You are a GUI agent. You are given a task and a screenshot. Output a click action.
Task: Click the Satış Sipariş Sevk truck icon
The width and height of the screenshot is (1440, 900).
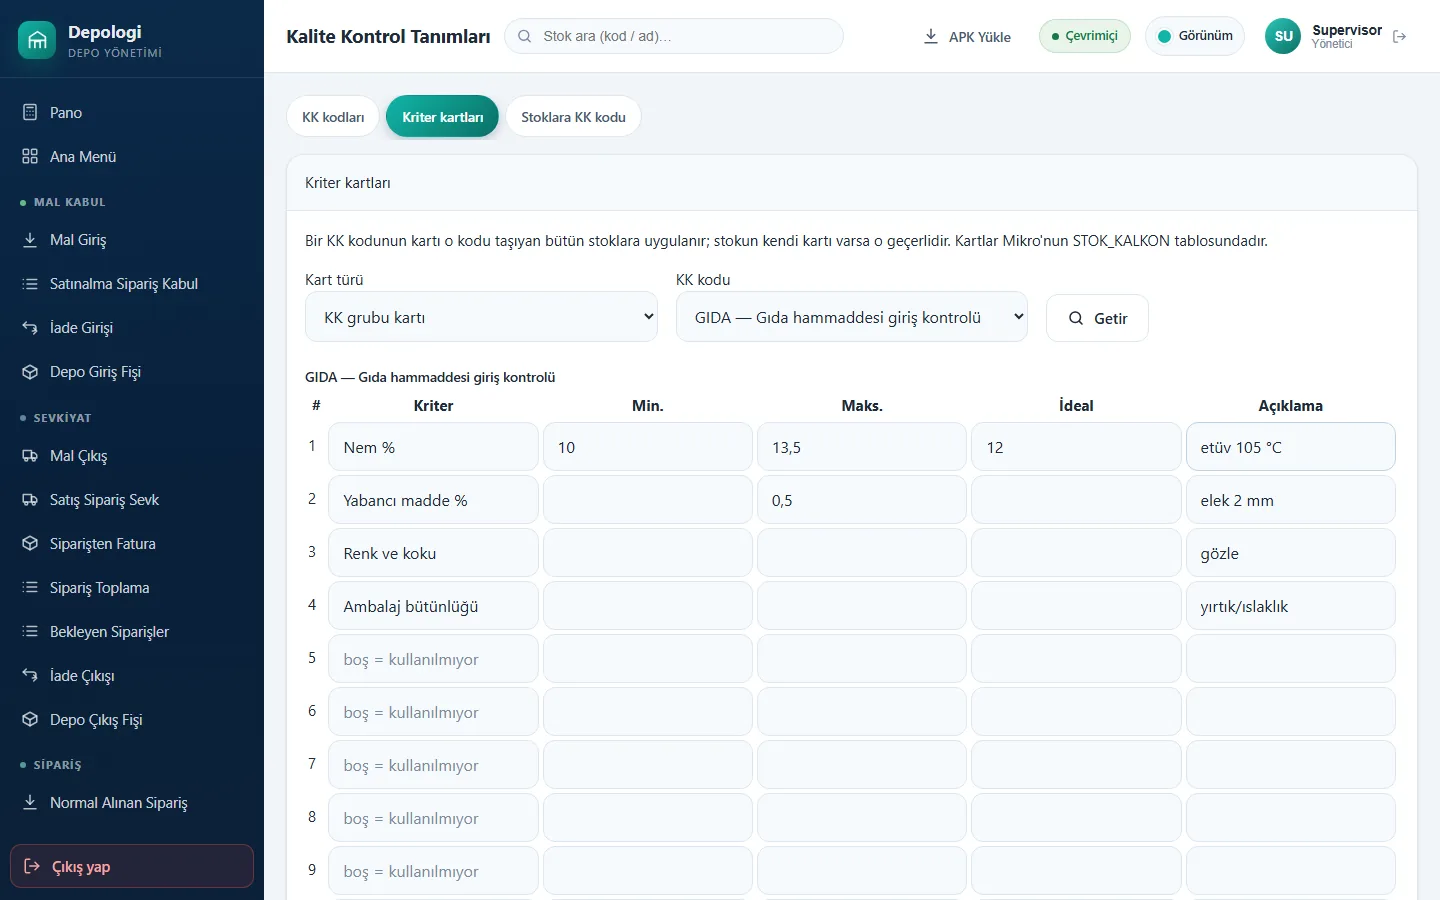[x=30, y=500]
